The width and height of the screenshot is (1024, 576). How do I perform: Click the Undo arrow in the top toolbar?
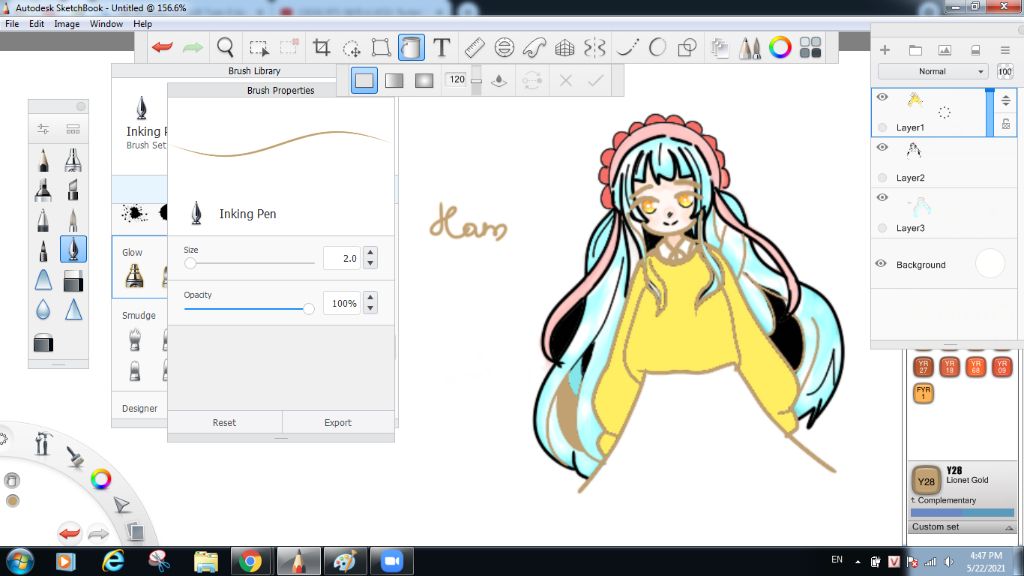162,47
